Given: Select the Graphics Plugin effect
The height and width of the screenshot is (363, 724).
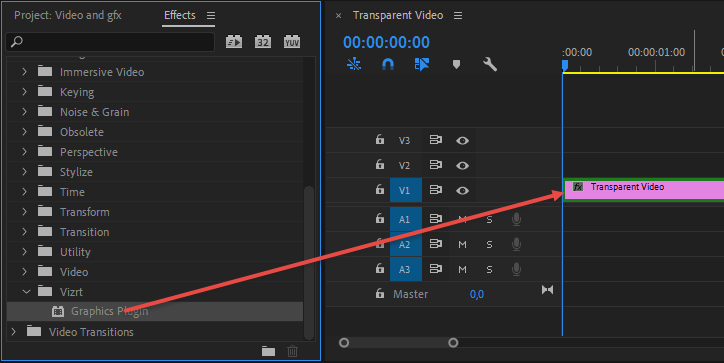Looking at the screenshot, I should tap(155, 312).
